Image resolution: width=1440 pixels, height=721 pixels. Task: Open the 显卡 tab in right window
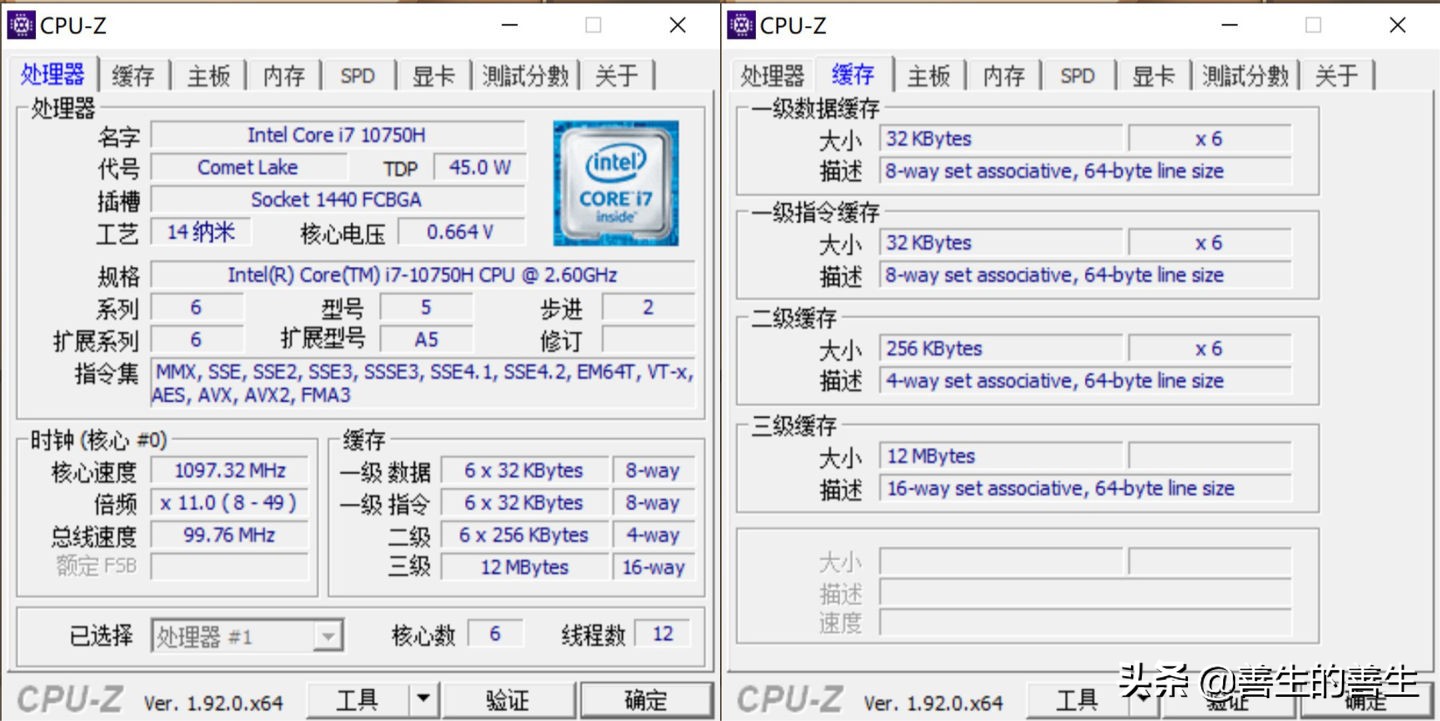pos(1153,75)
